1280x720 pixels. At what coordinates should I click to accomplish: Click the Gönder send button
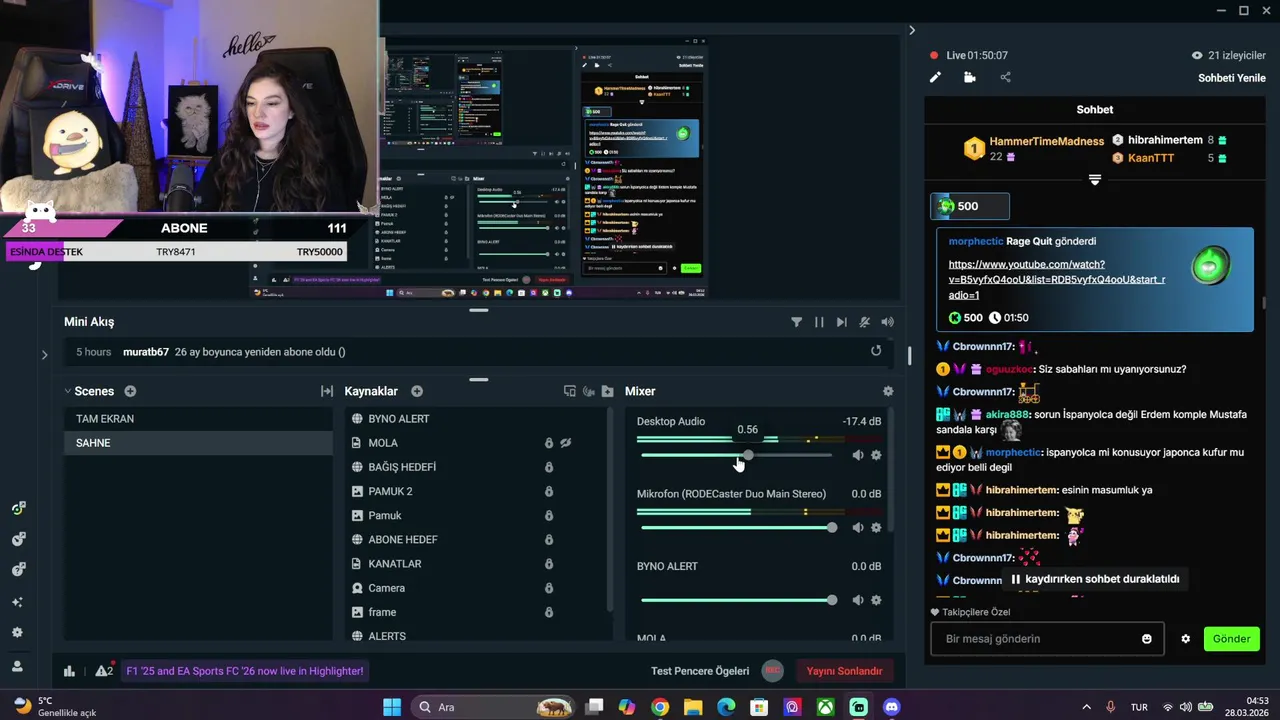1231,639
